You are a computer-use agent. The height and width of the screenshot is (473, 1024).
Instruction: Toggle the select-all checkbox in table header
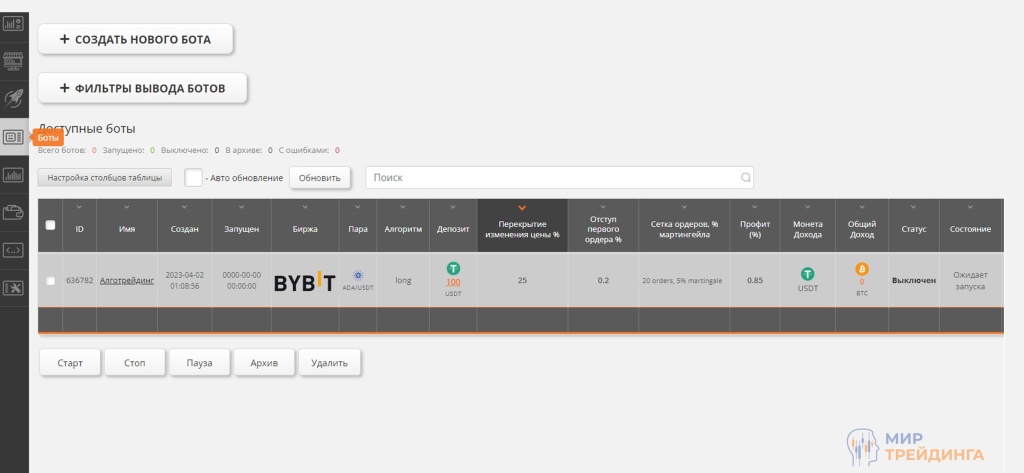(51, 225)
